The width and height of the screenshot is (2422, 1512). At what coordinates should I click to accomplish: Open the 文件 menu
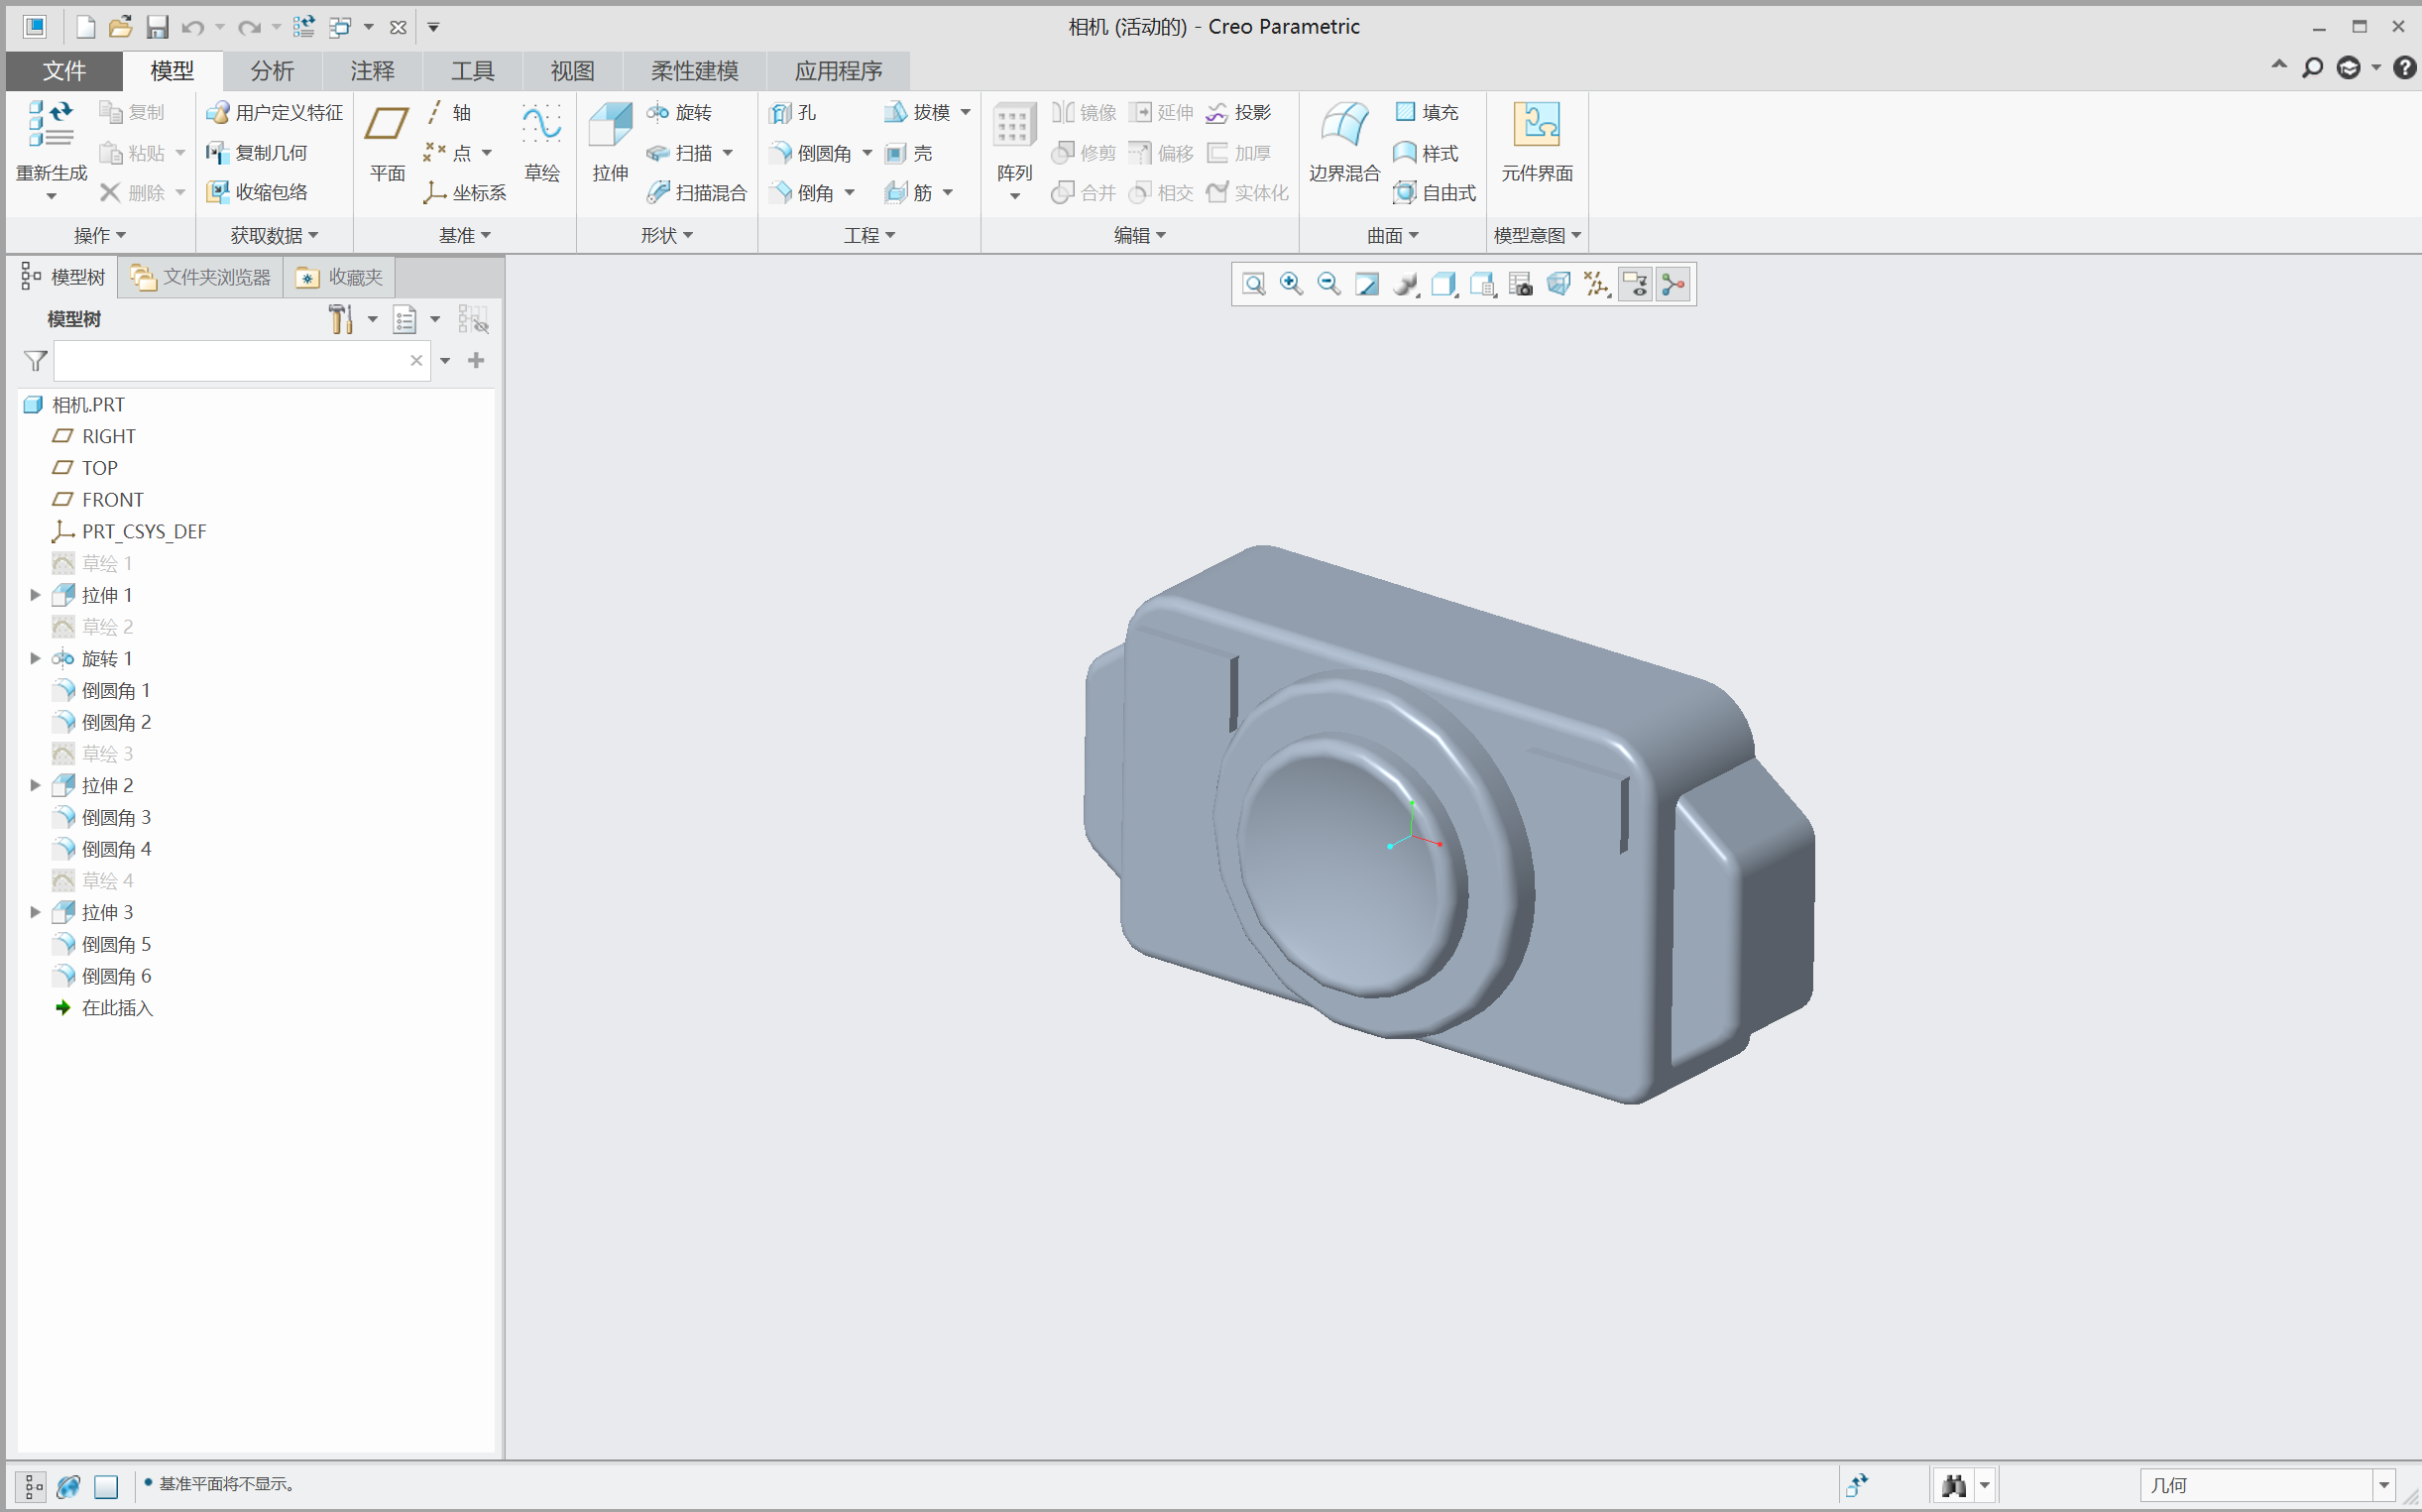point(64,71)
